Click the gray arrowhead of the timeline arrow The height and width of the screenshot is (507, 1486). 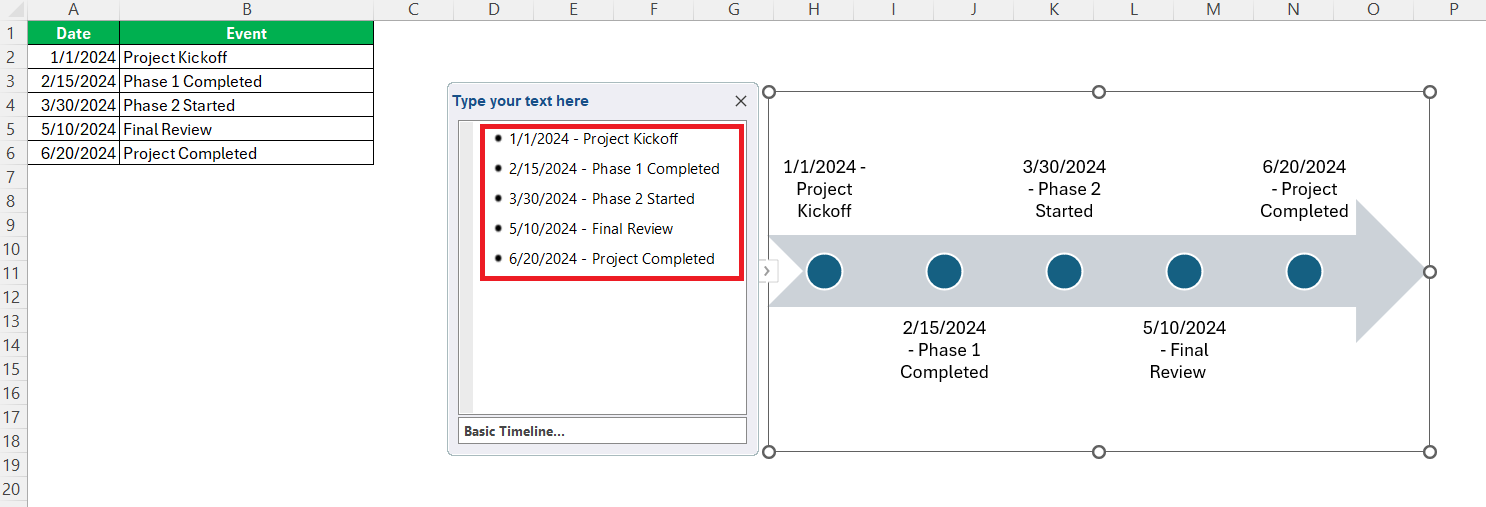tap(1387, 271)
